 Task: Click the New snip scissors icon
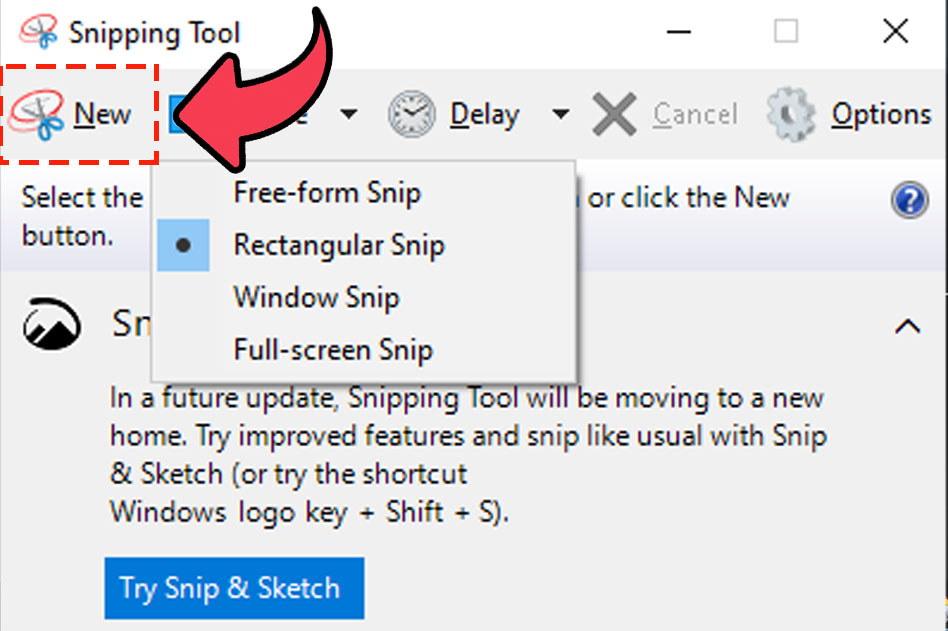click(36, 115)
